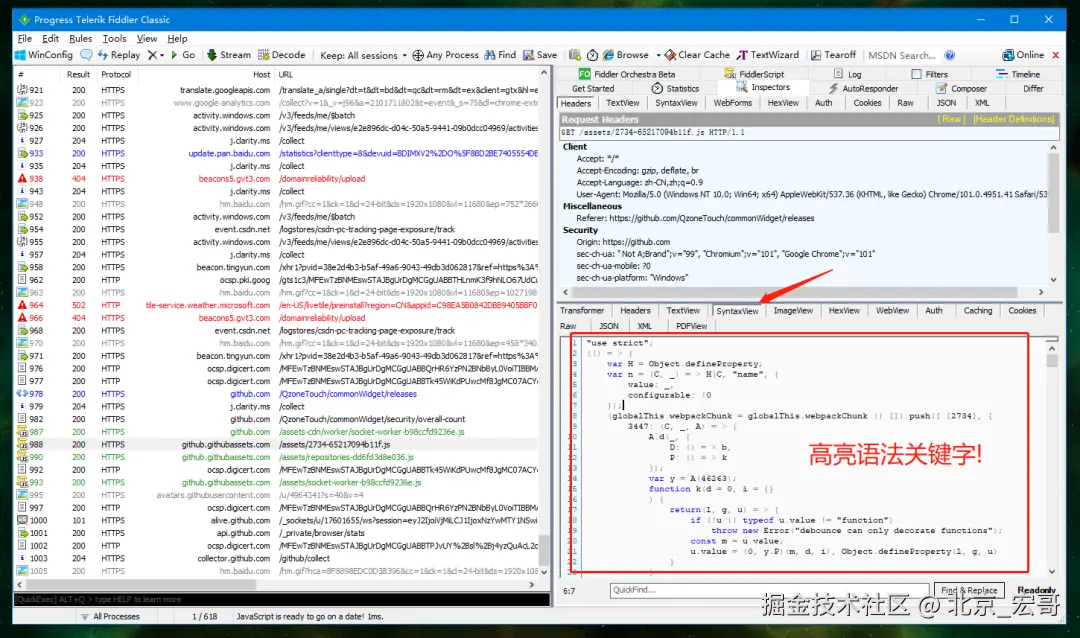
Task: Select session 988 github.githubassets.com row
Action: point(276,444)
